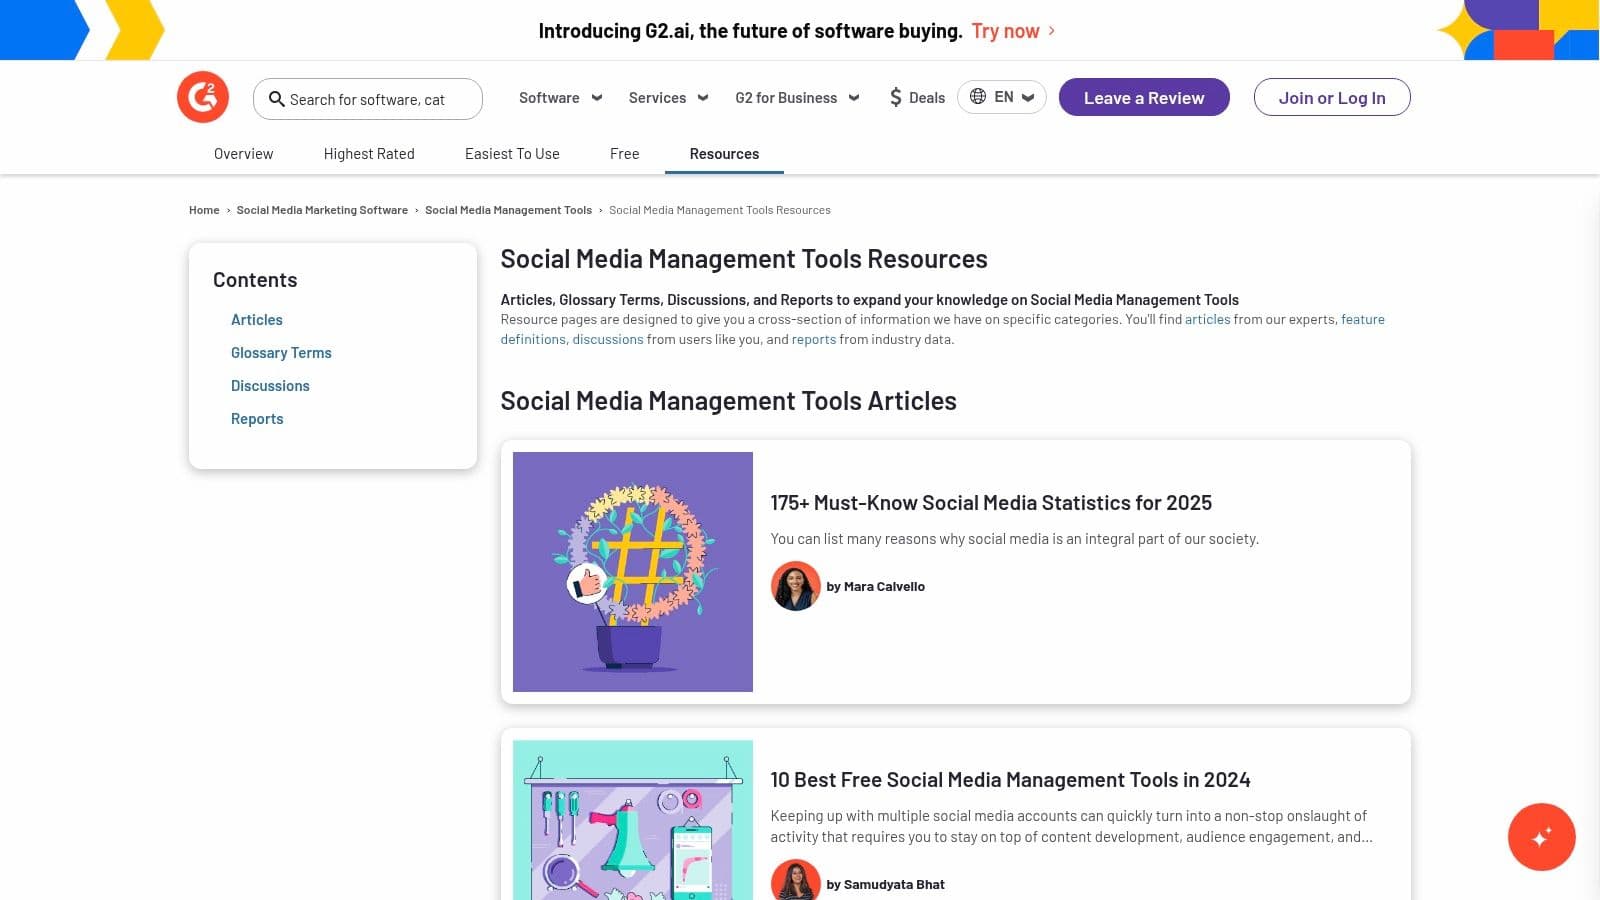Click Mara Calvello's author avatar
1600x900 pixels.
coord(795,586)
